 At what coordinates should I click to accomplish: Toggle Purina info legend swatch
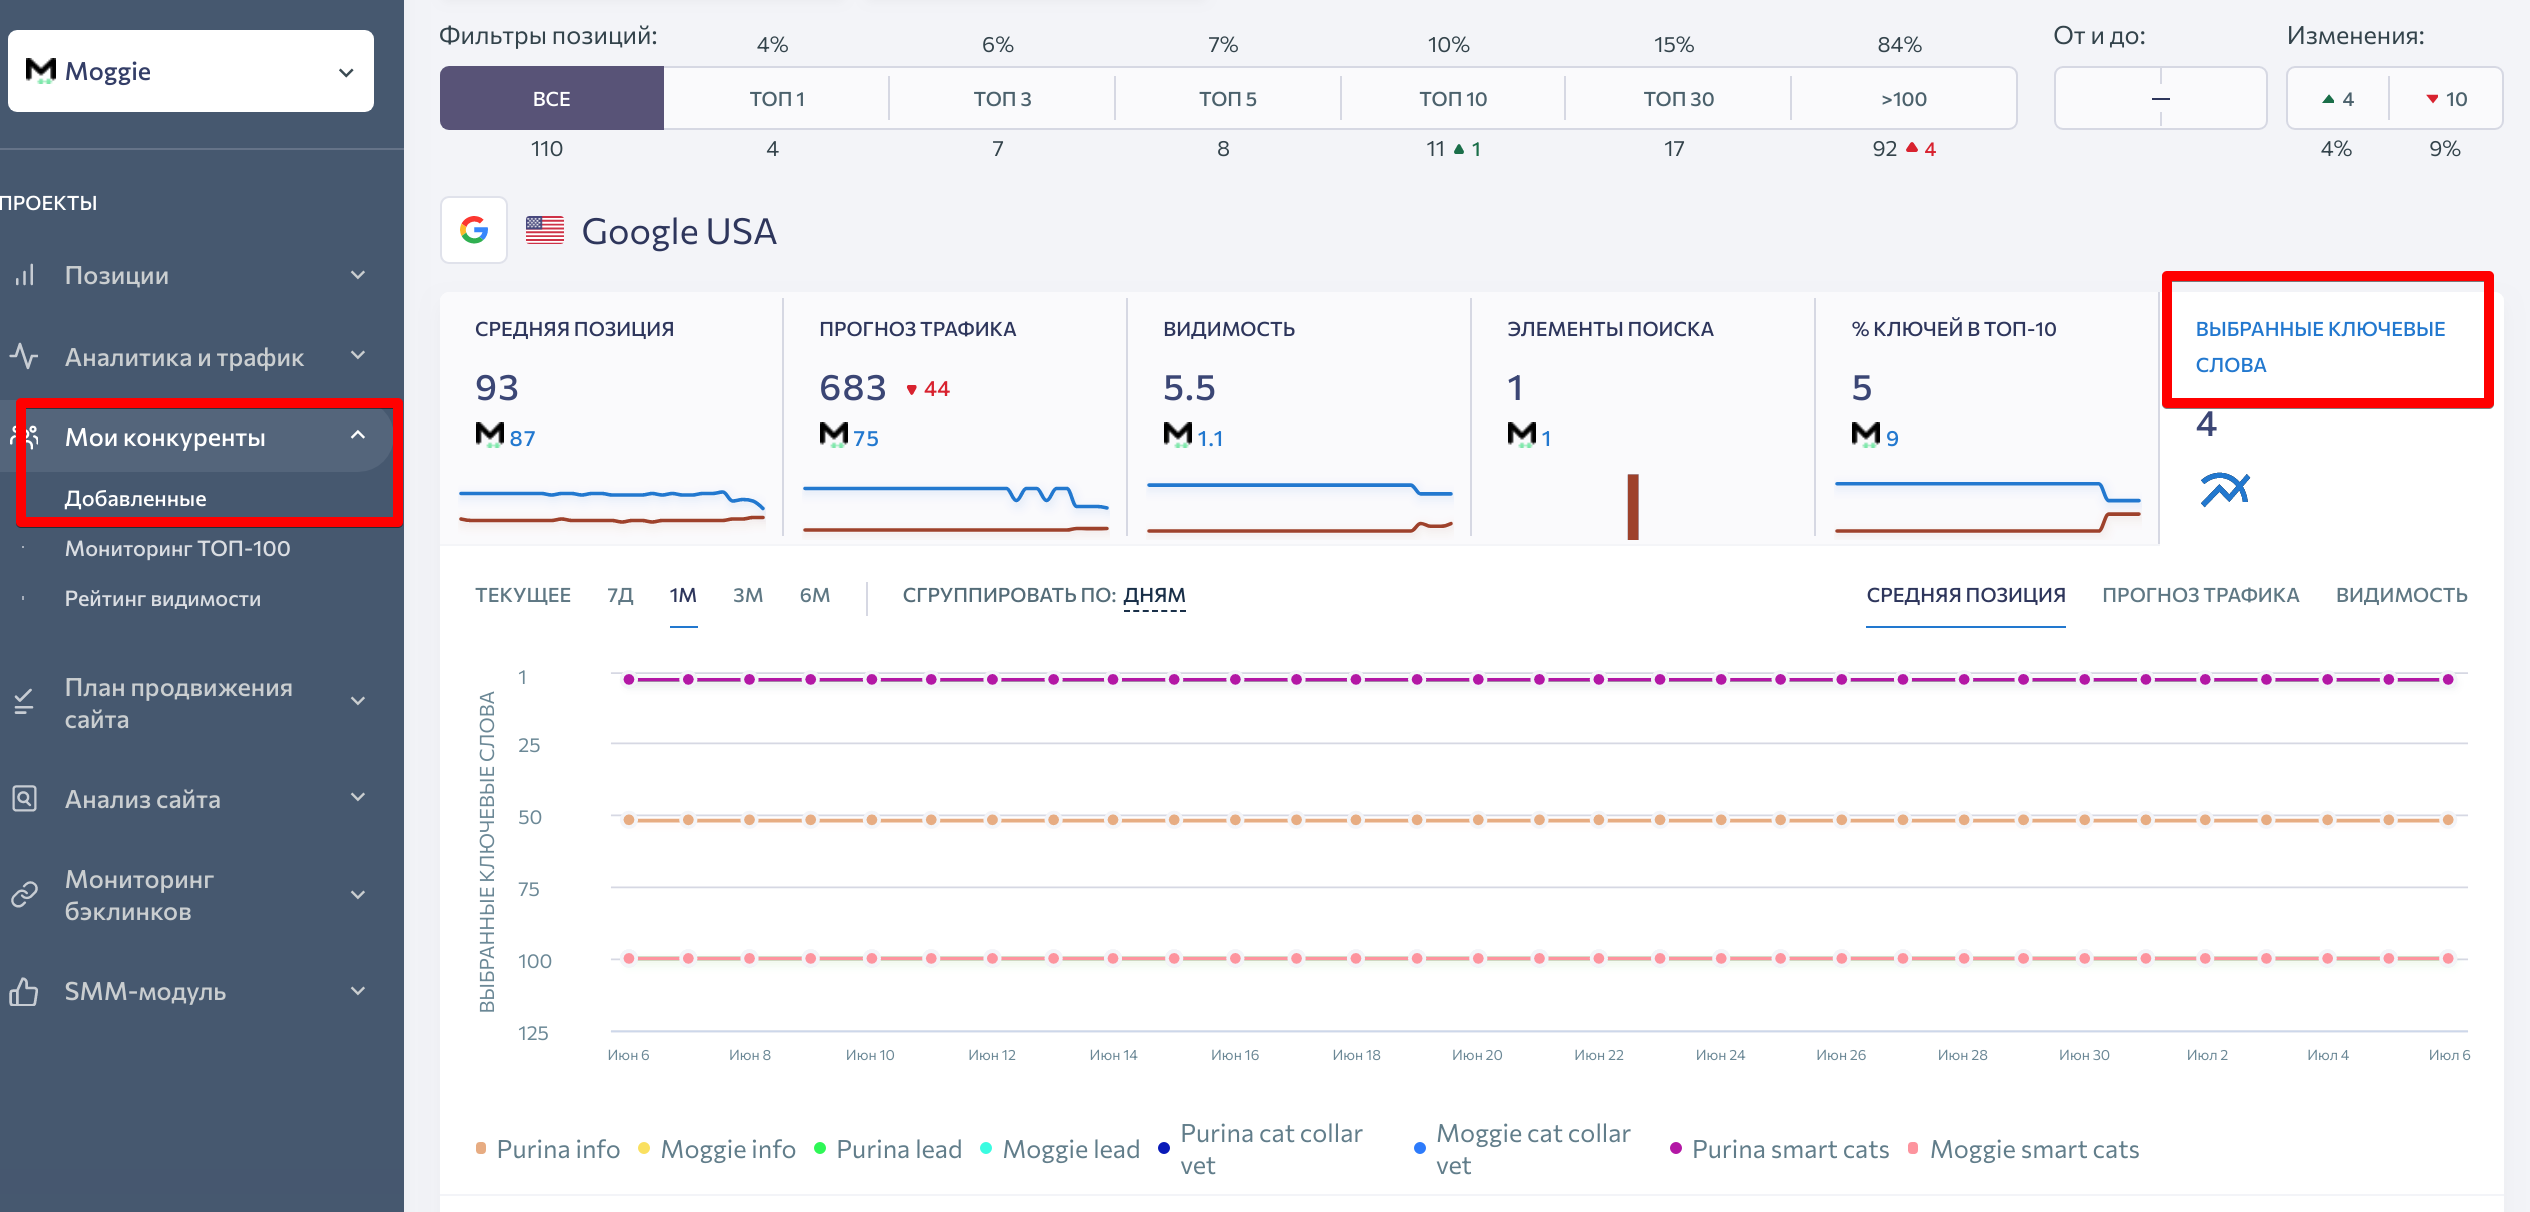[481, 1148]
